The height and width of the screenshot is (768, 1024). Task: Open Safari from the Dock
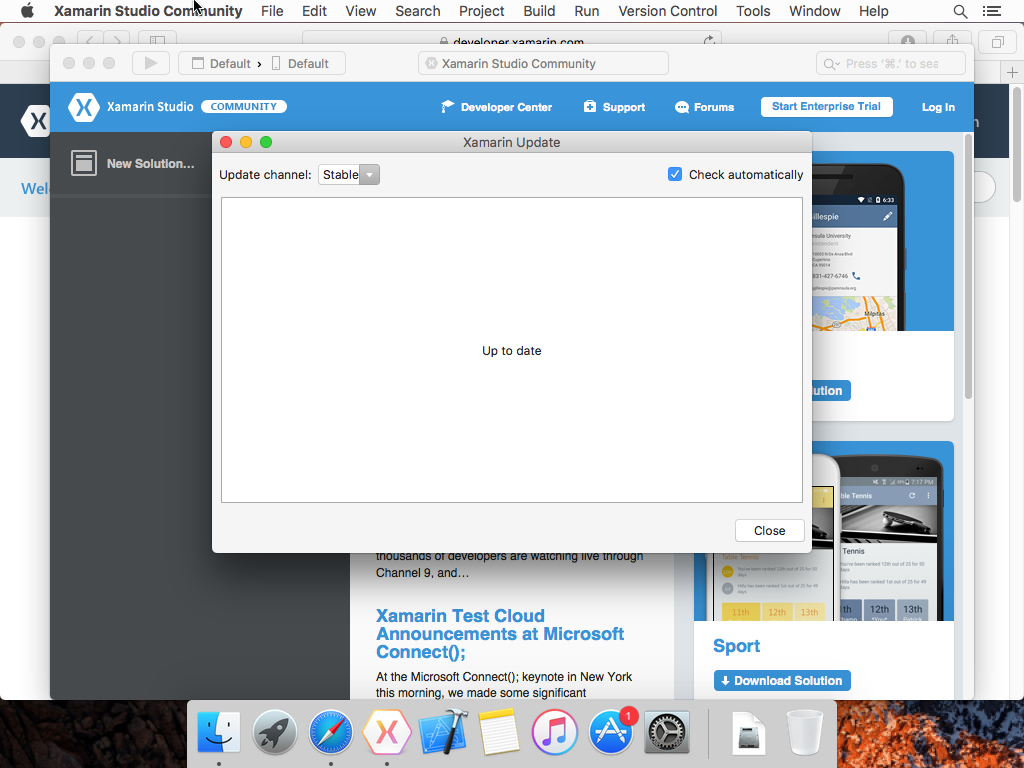330,733
